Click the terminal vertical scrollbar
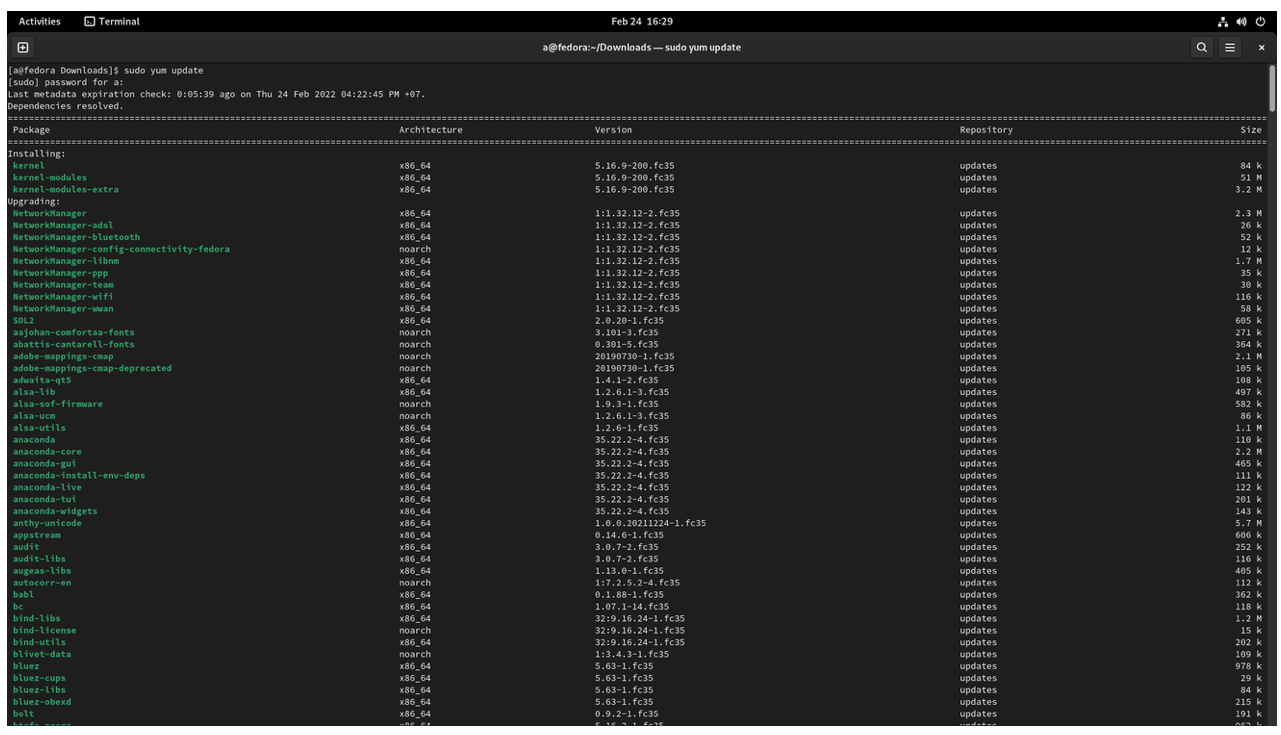This screenshot has width=1281, height=735. (x=1272, y=90)
